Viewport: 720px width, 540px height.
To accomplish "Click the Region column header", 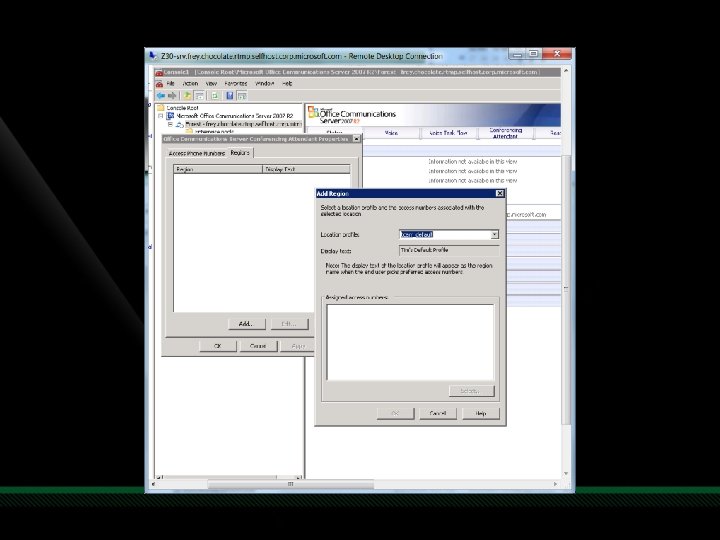I will pyautogui.click(x=219, y=169).
